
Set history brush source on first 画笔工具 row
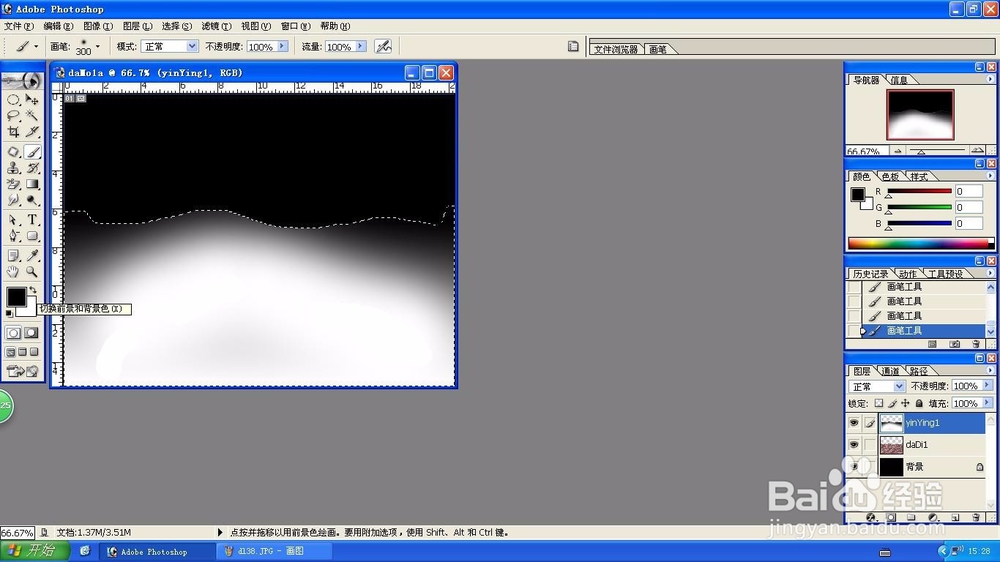click(854, 287)
